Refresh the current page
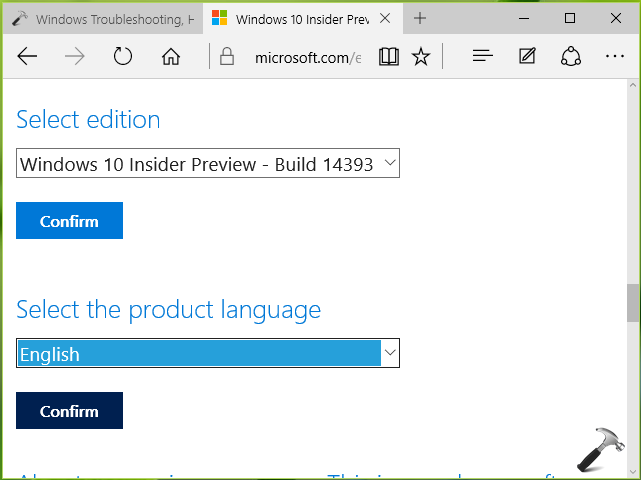The width and height of the screenshot is (641, 480). pyautogui.click(x=123, y=56)
